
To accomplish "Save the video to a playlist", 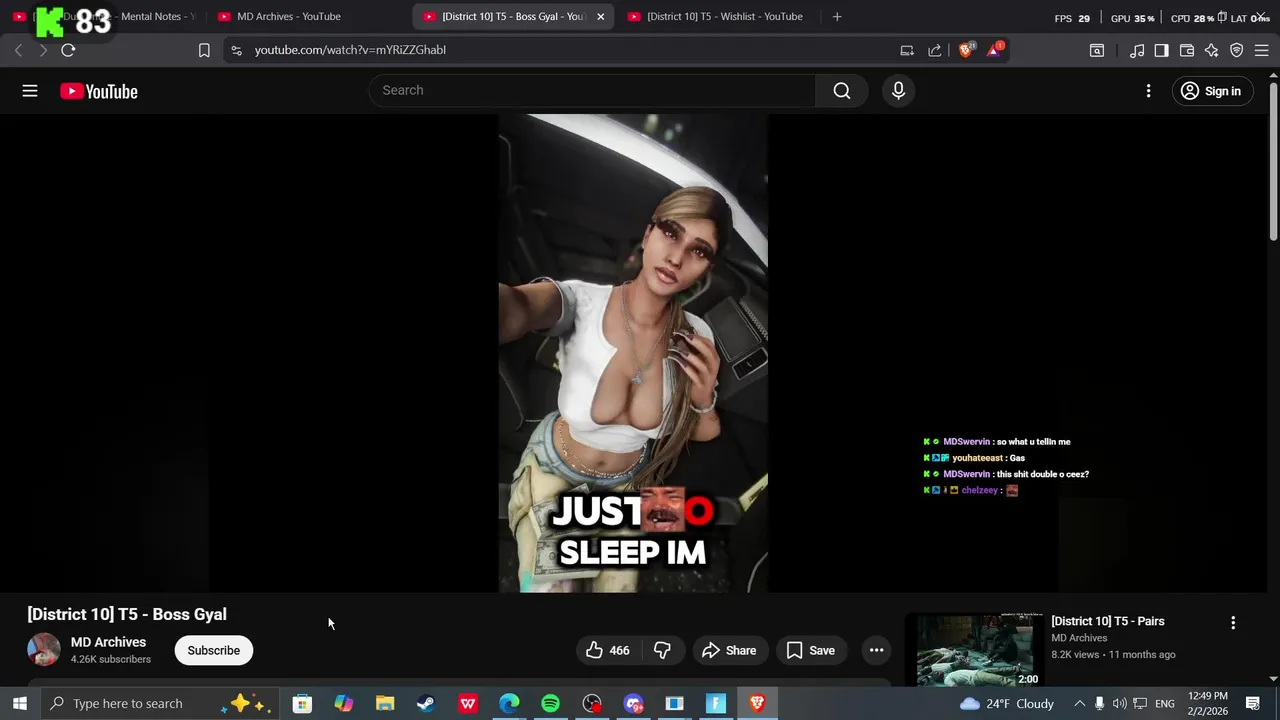I will coord(811,650).
